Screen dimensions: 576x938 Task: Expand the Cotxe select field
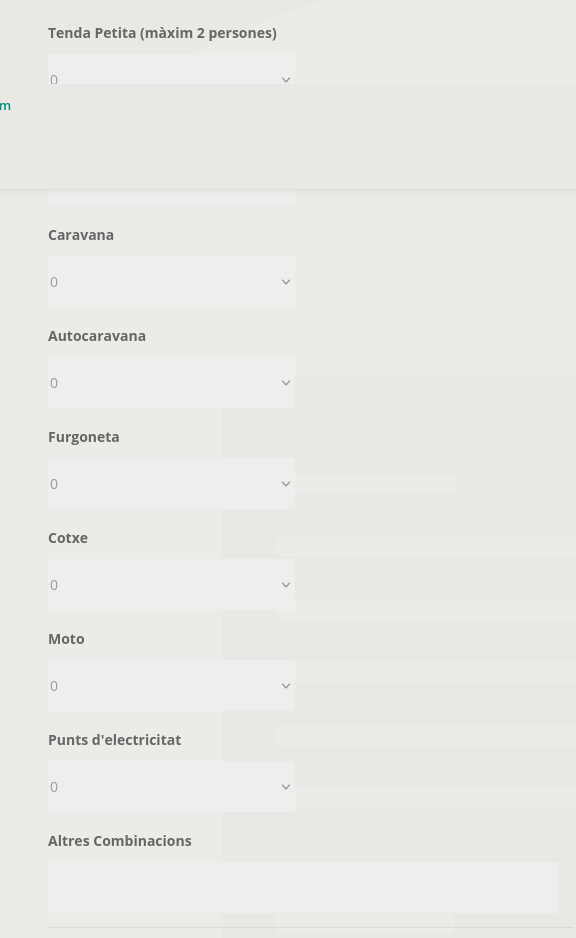coord(171,585)
